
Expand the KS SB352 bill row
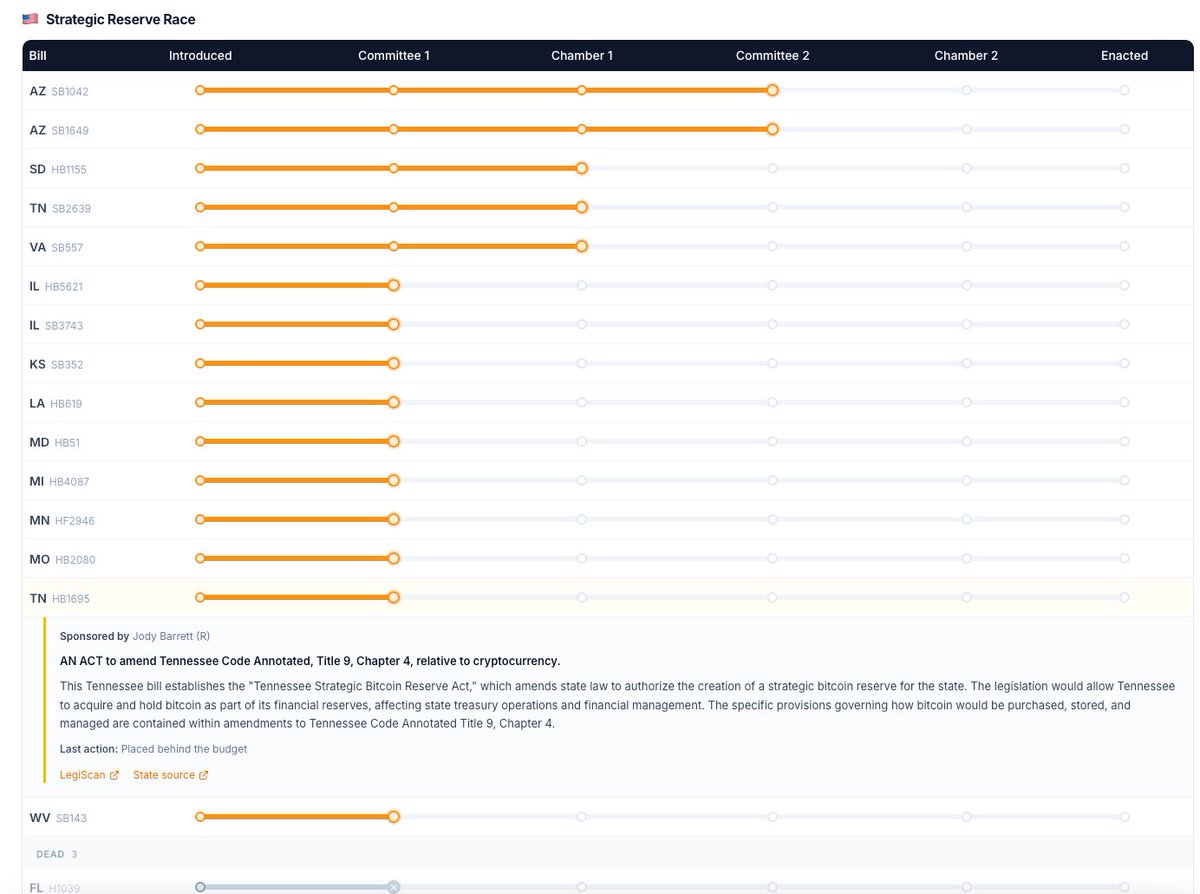608,364
